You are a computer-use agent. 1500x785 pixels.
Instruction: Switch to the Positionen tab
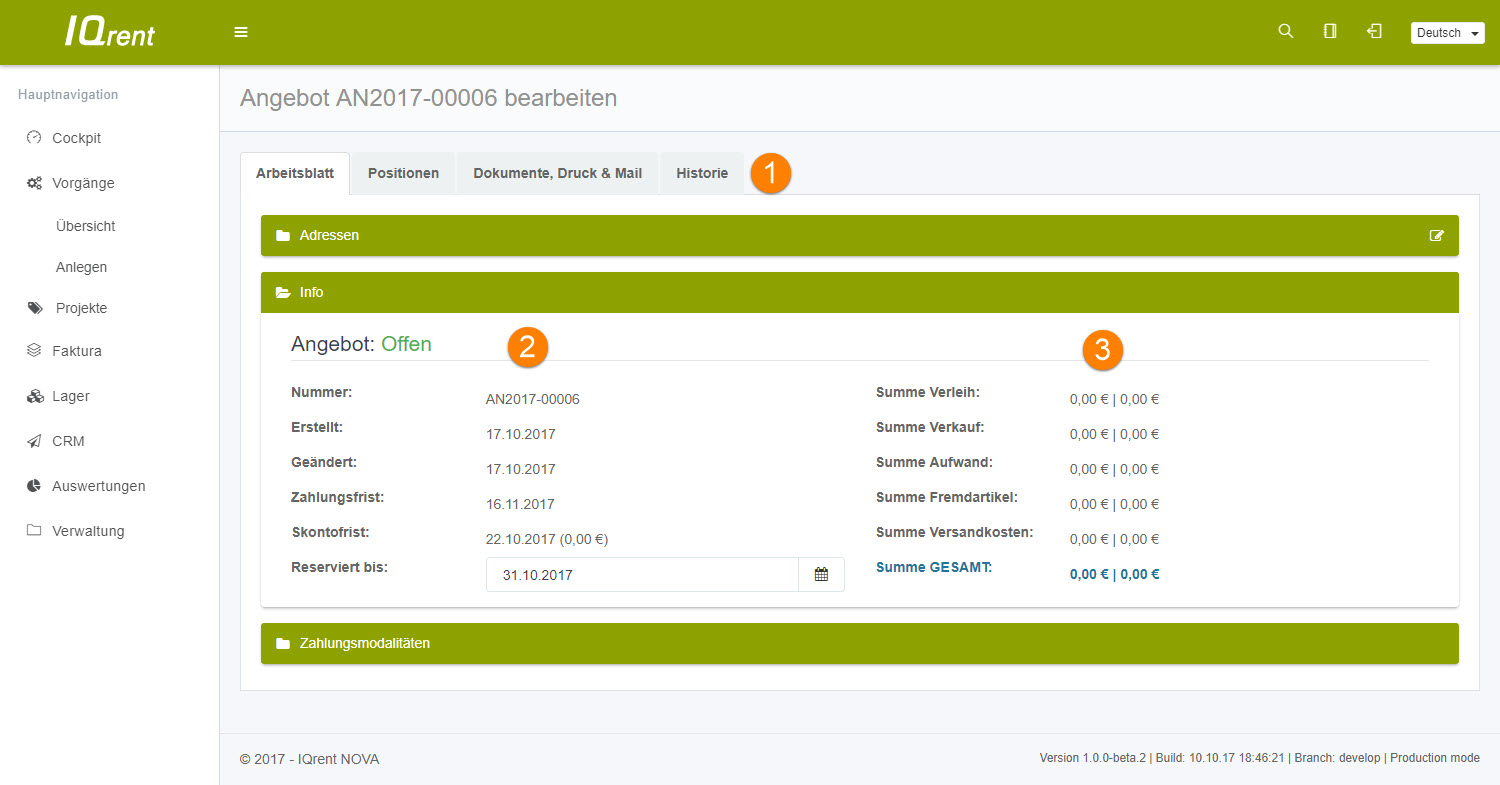coord(403,173)
